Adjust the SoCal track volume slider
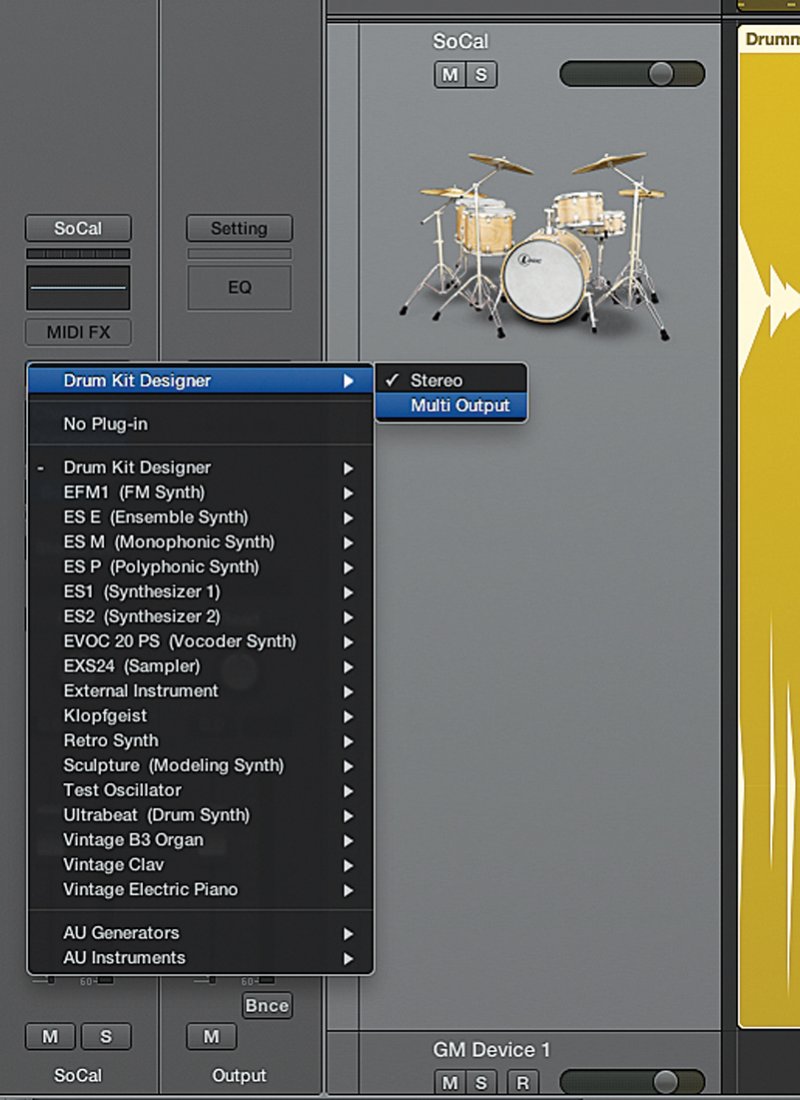Screen dimensions: 800x1100 click(x=632, y=74)
